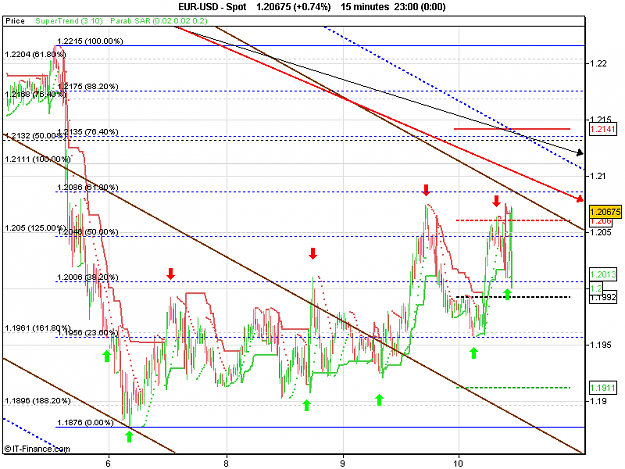Click the 1.205 (125.00%) Fibonacci label
This screenshot has height=469, width=625.
[35, 228]
